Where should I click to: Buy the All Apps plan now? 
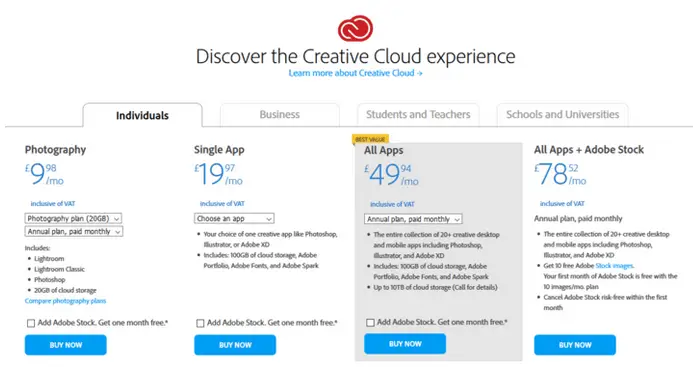click(x=405, y=344)
